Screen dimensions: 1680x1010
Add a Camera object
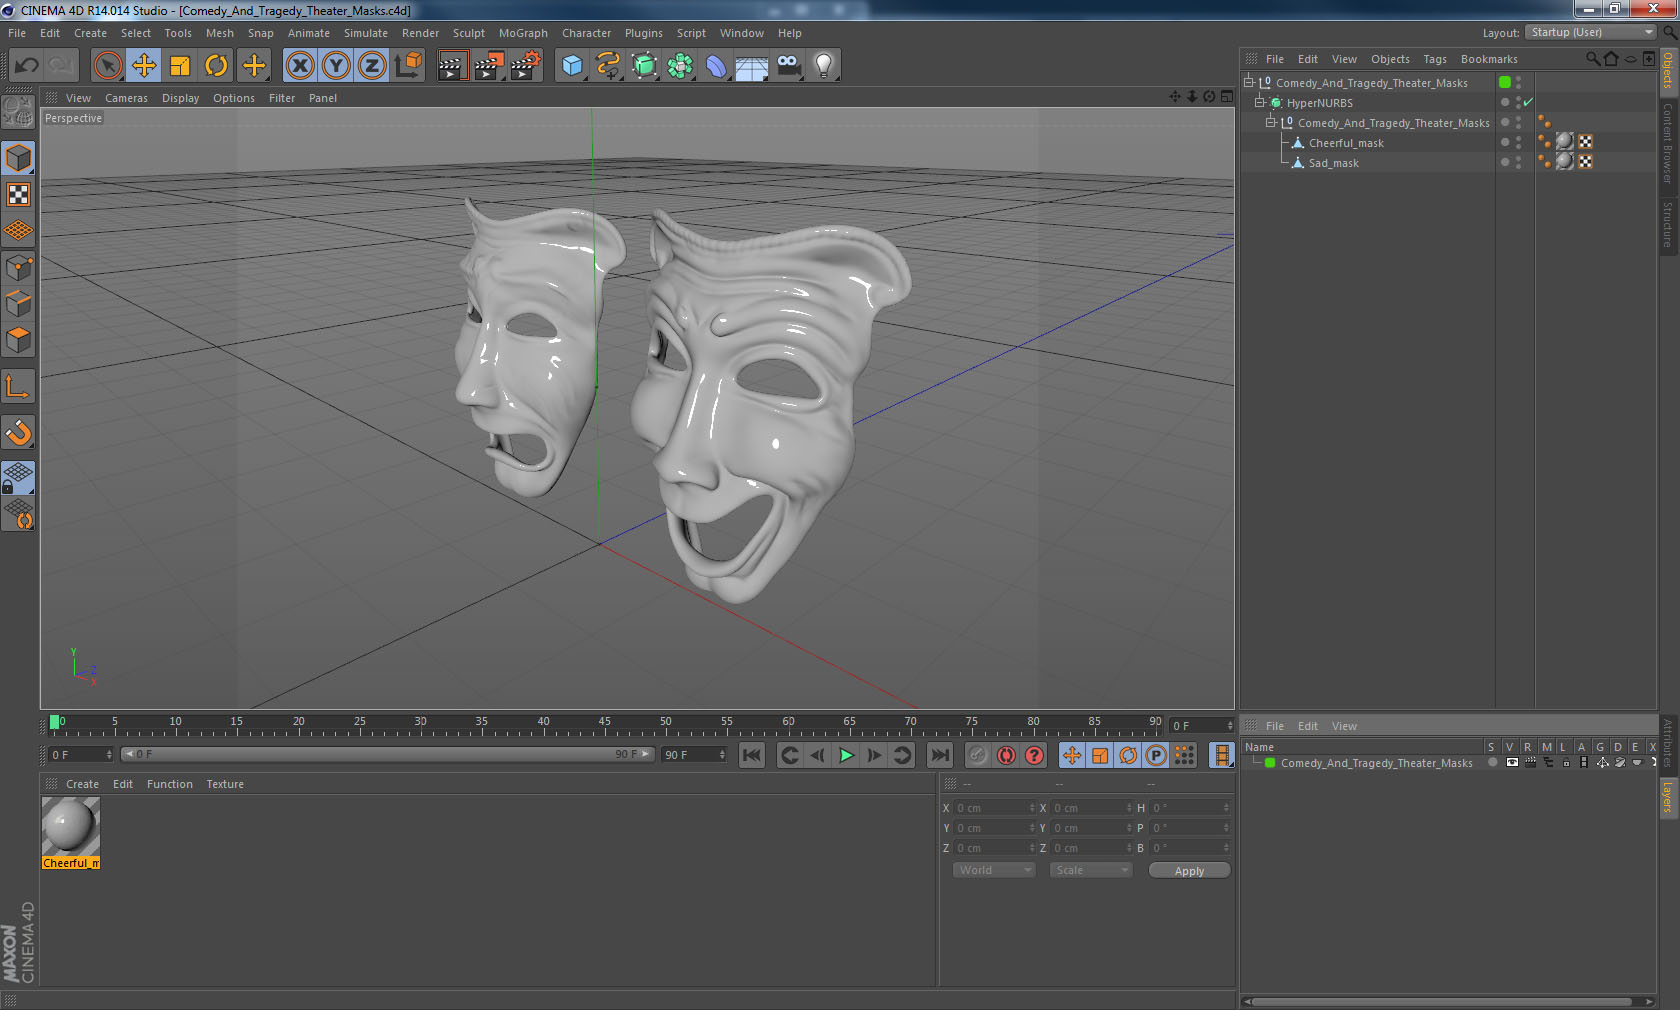[x=789, y=66]
